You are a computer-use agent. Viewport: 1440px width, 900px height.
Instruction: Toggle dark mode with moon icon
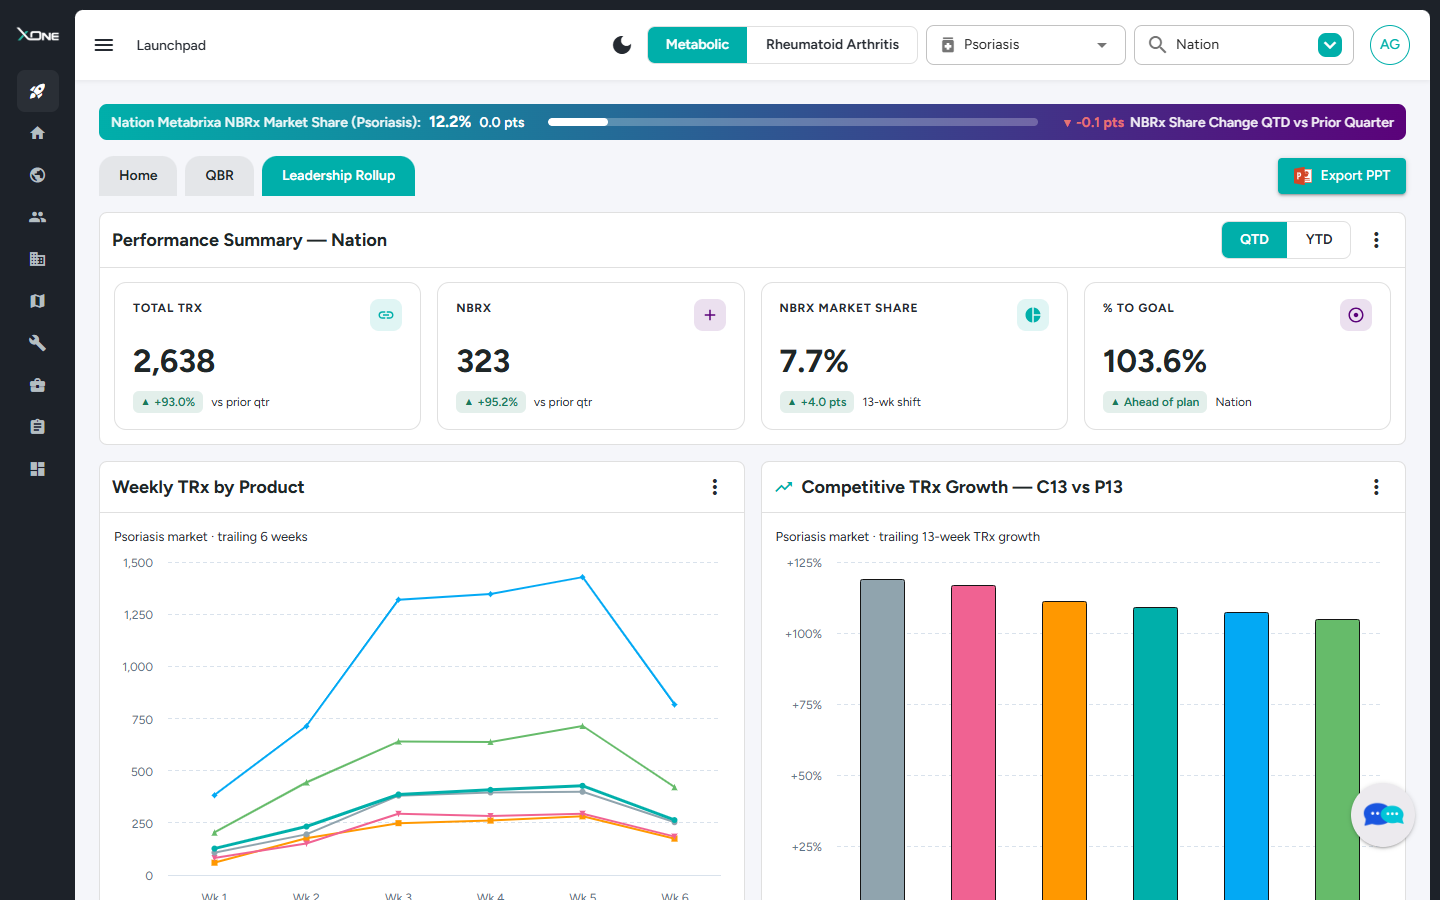coord(622,45)
